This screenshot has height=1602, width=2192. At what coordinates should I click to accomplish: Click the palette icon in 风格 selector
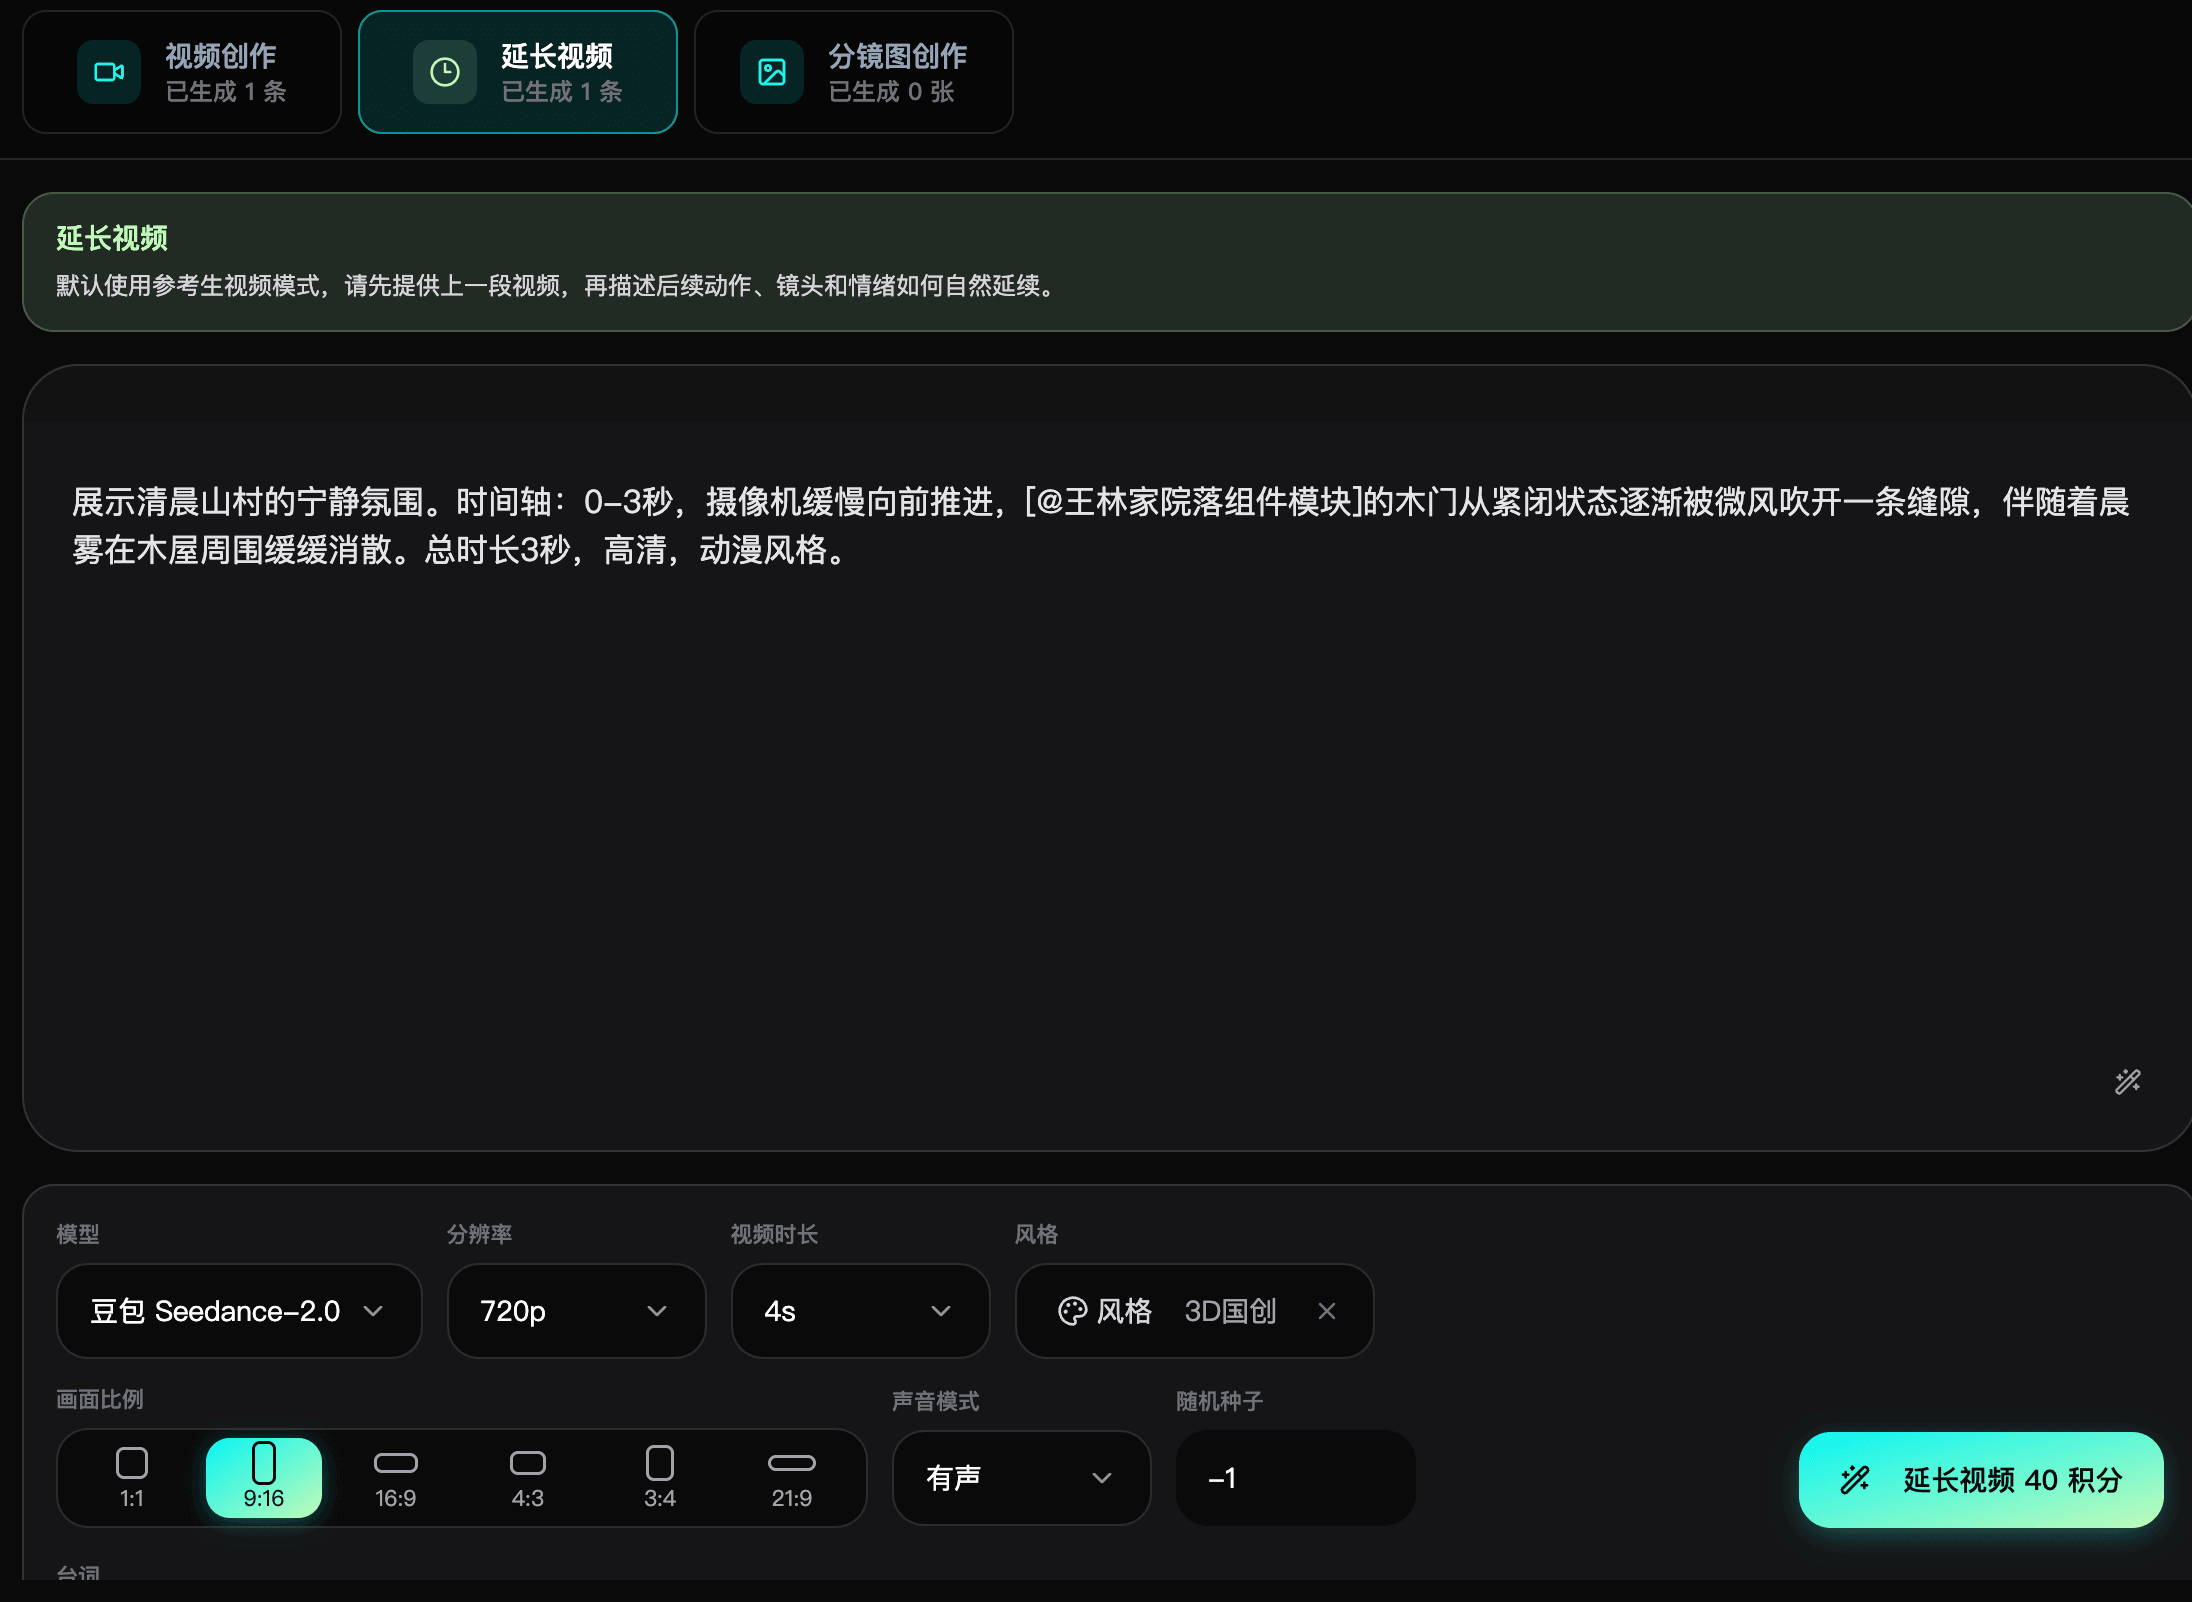click(1072, 1311)
